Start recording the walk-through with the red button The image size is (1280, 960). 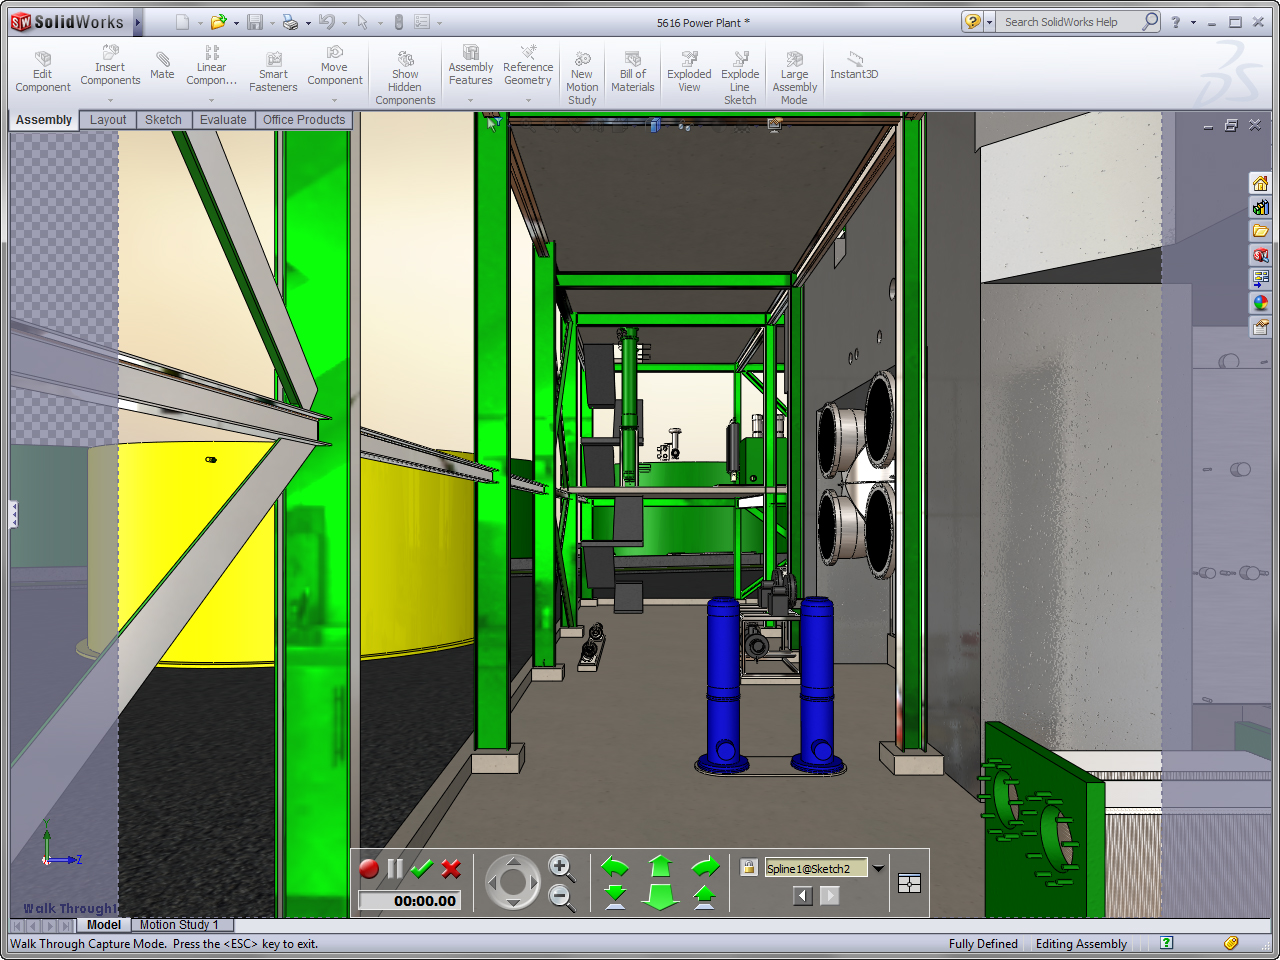coord(369,869)
